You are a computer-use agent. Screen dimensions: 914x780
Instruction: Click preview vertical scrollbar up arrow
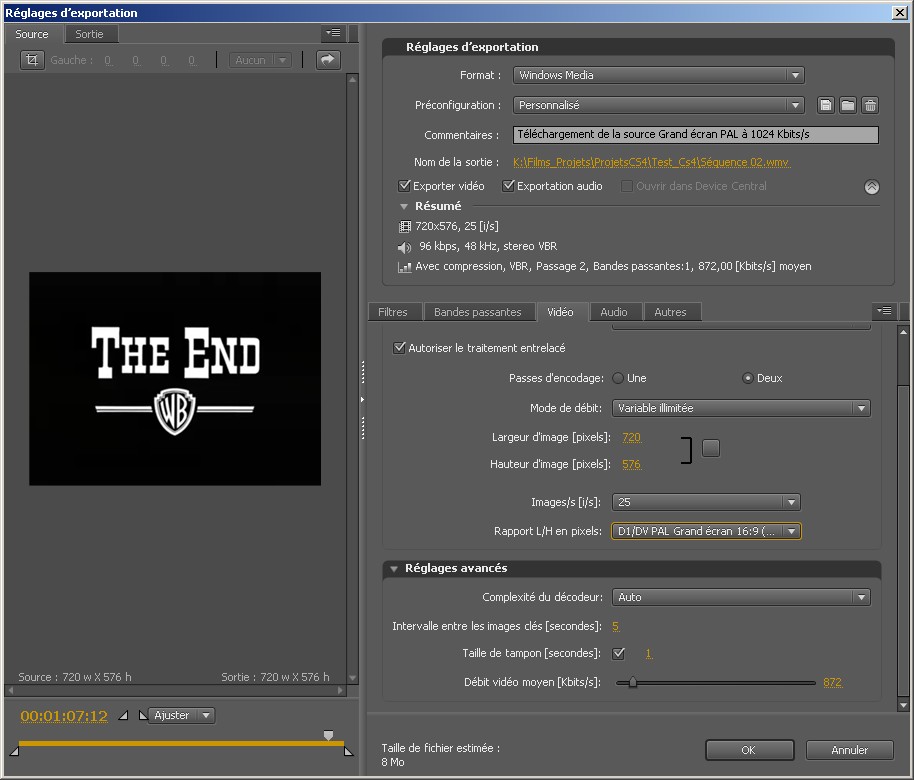[352, 79]
